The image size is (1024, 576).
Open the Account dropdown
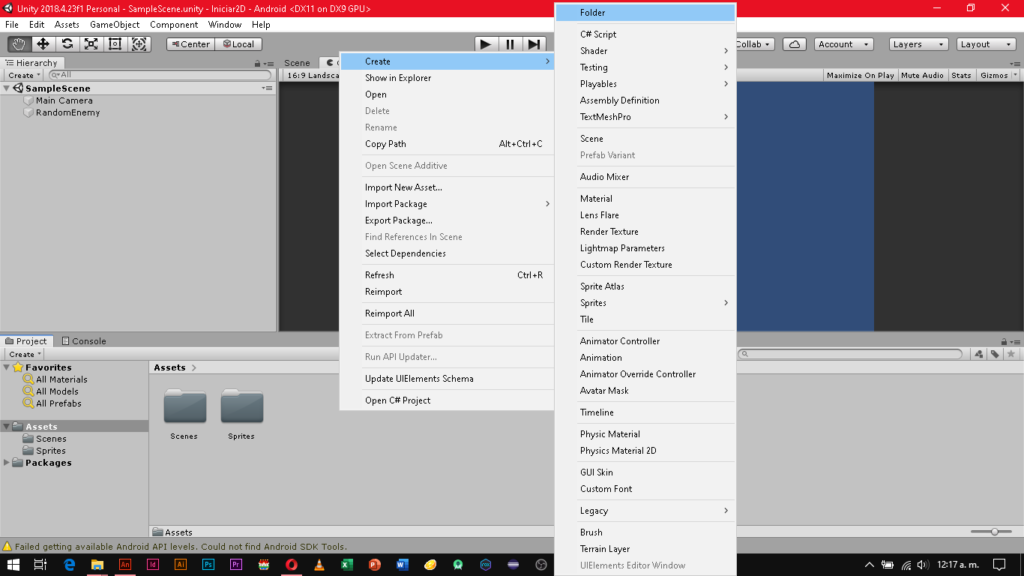(x=843, y=44)
